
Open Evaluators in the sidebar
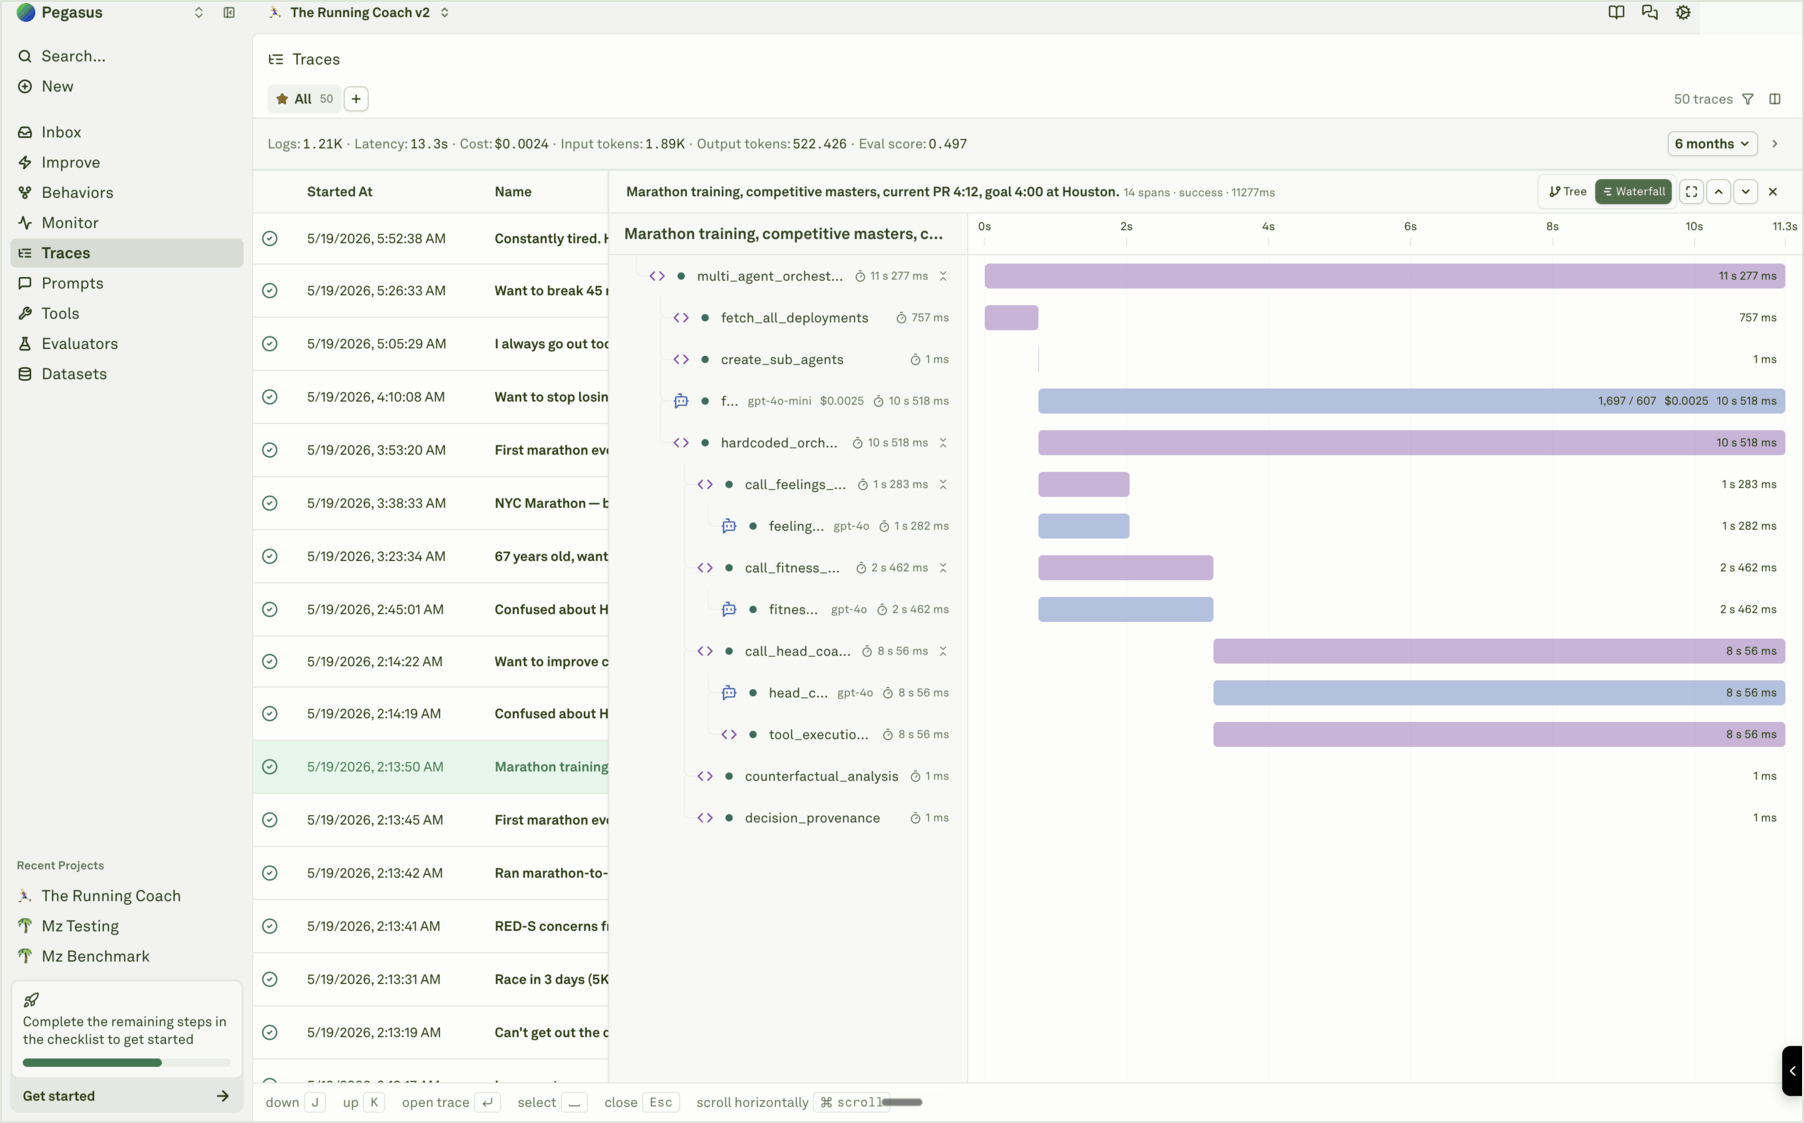pyautogui.click(x=127, y=344)
